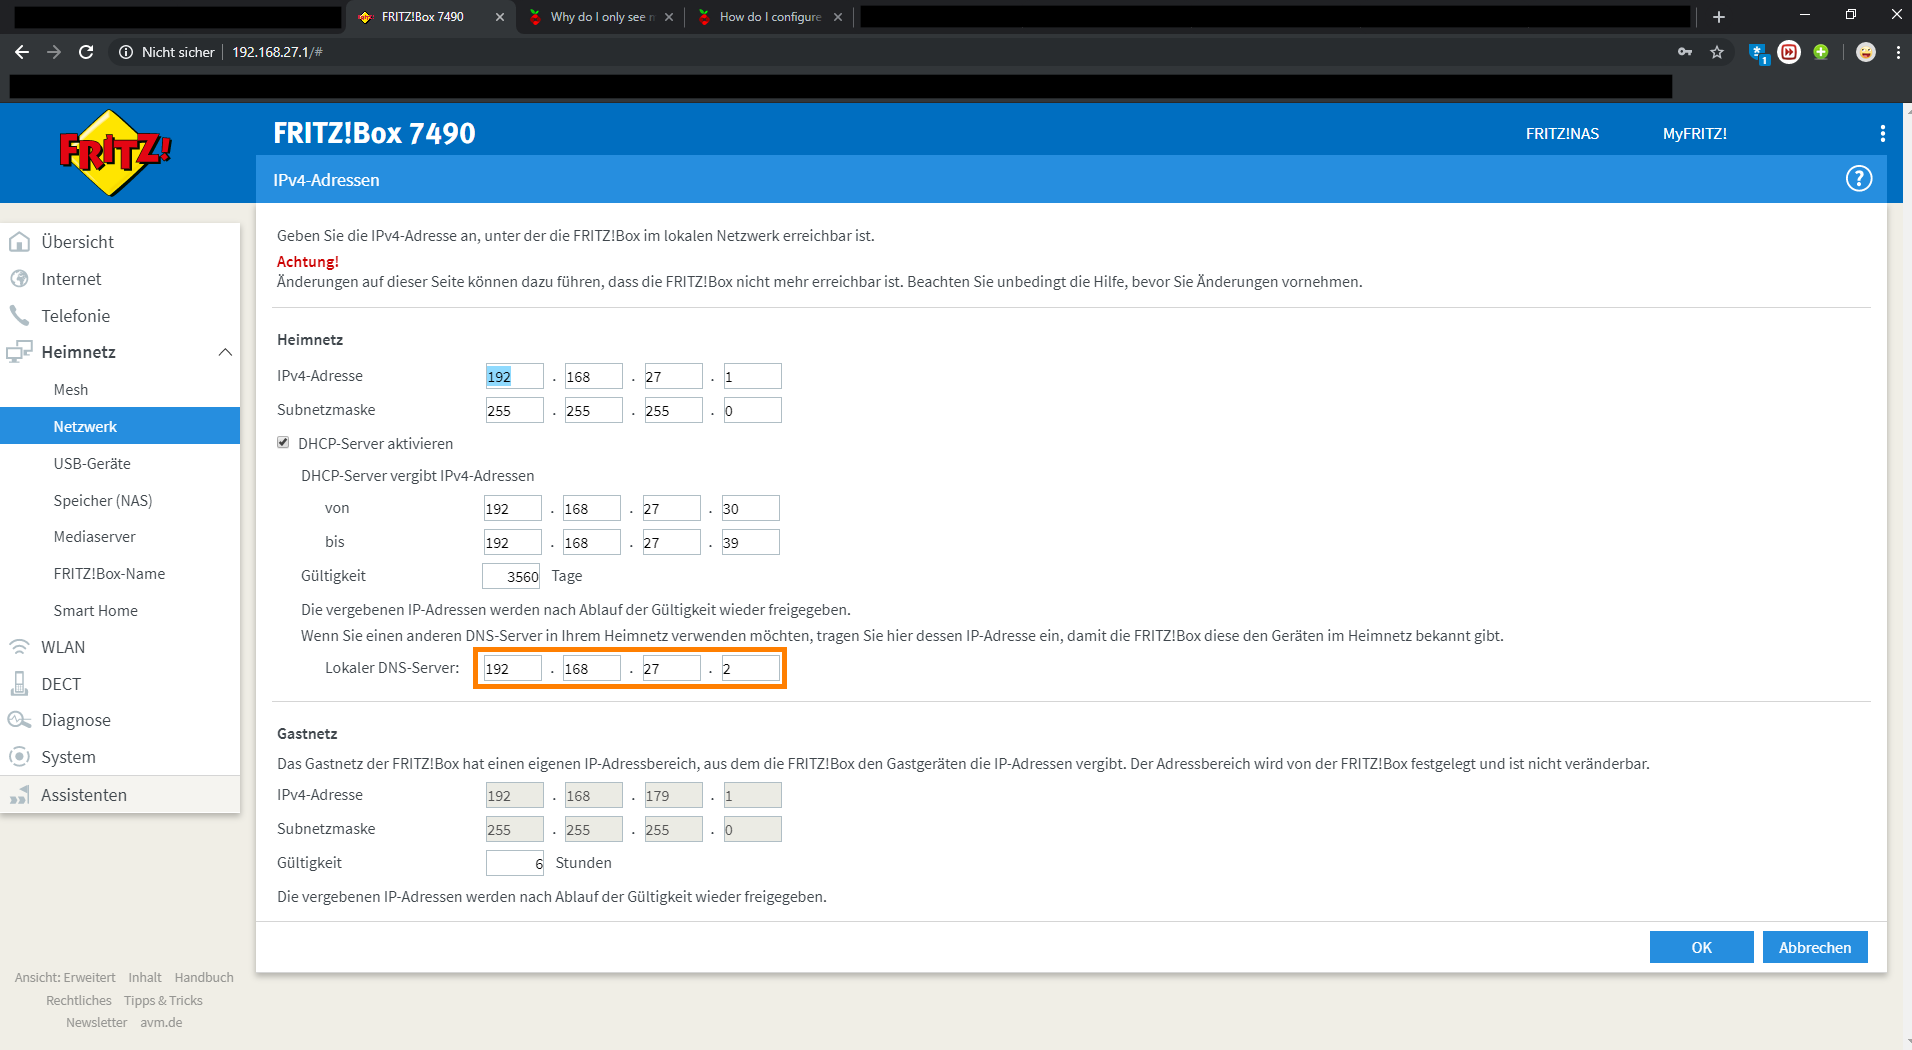Open the three-dot menu in FRITZ!Box header
The height and width of the screenshot is (1050, 1912).
click(1882, 134)
